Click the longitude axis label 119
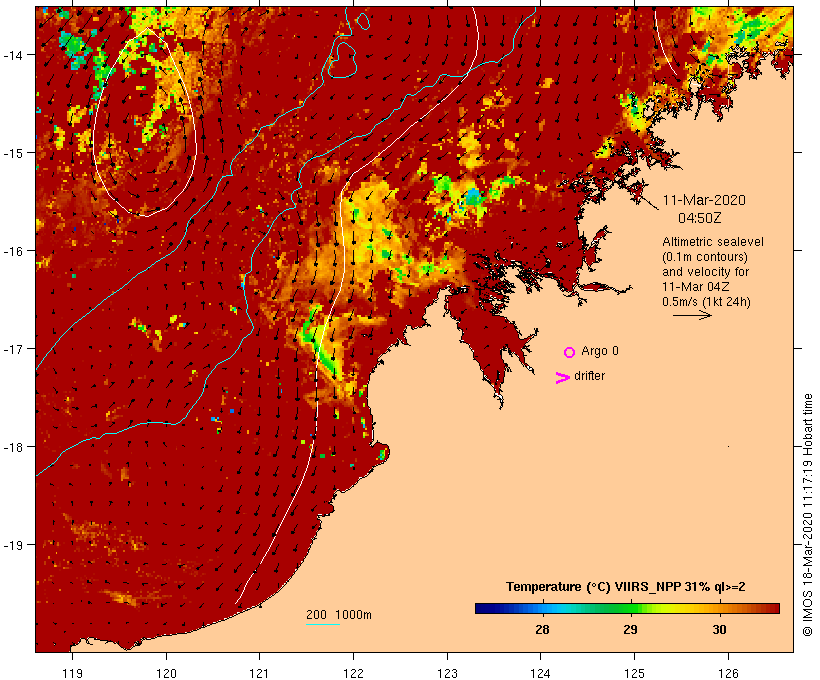This screenshot has width=820, height=680. coord(72,673)
